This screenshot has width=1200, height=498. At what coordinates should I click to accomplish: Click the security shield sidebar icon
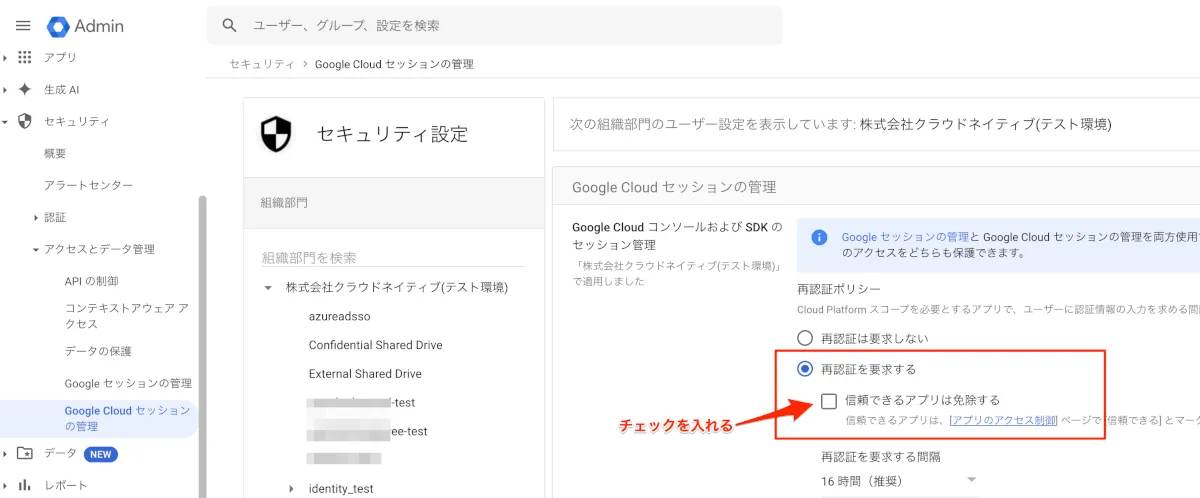point(25,121)
